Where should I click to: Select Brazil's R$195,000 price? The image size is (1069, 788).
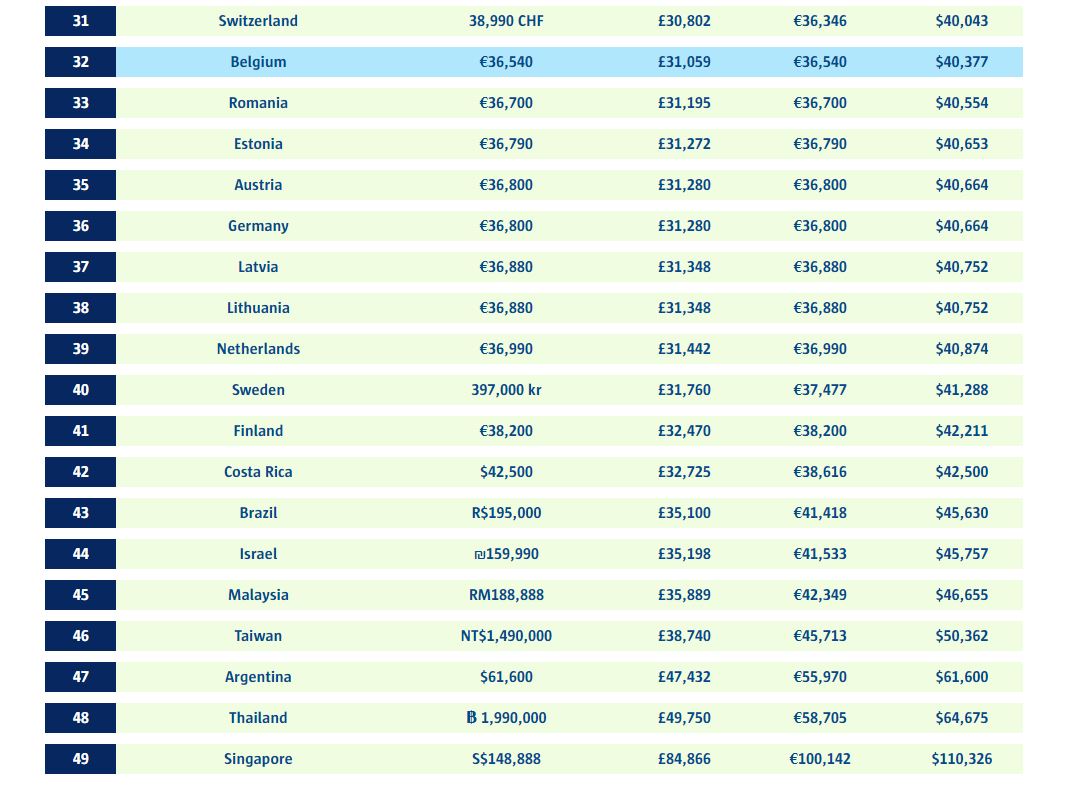point(506,513)
